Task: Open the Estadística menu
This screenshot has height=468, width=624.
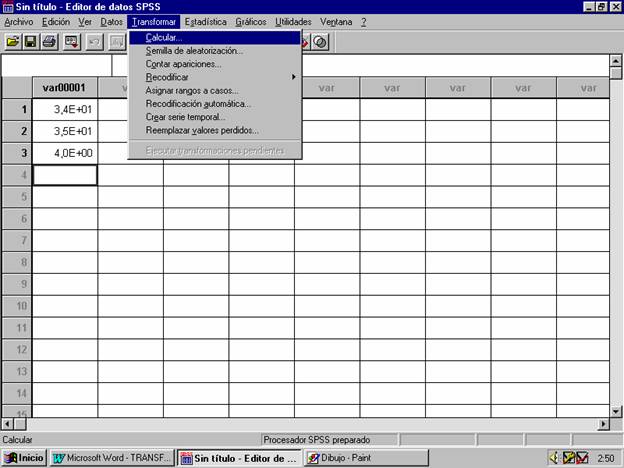Action: [x=205, y=21]
